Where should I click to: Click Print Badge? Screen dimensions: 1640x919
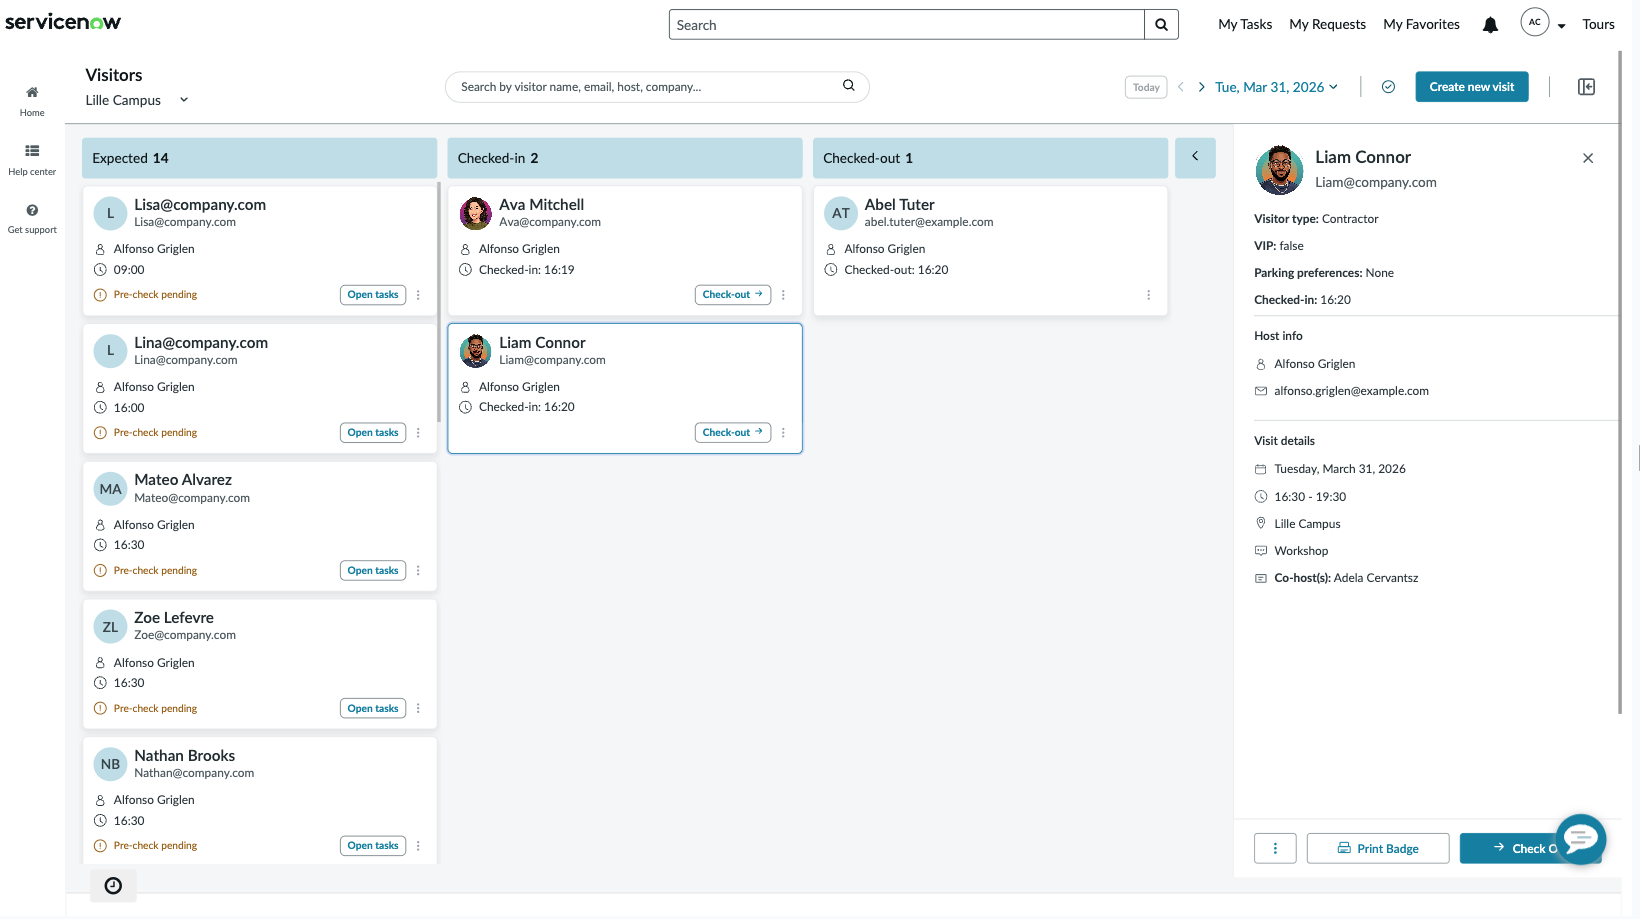1378,848
